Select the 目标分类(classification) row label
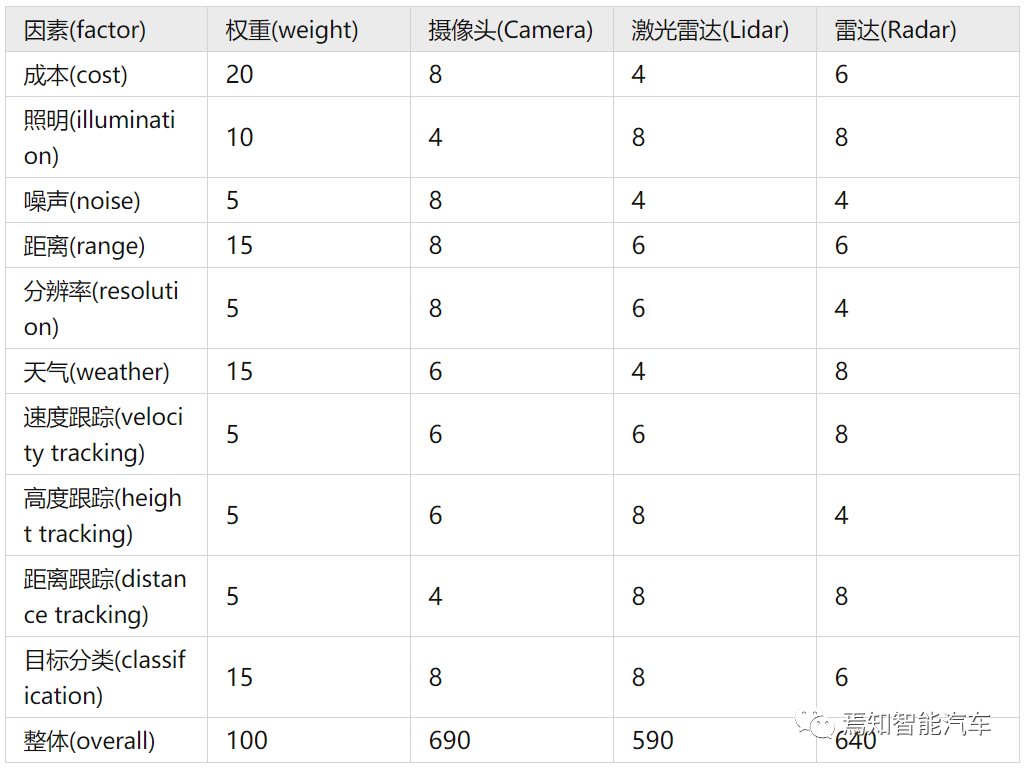The width and height of the screenshot is (1025, 769). [x=105, y=677]
